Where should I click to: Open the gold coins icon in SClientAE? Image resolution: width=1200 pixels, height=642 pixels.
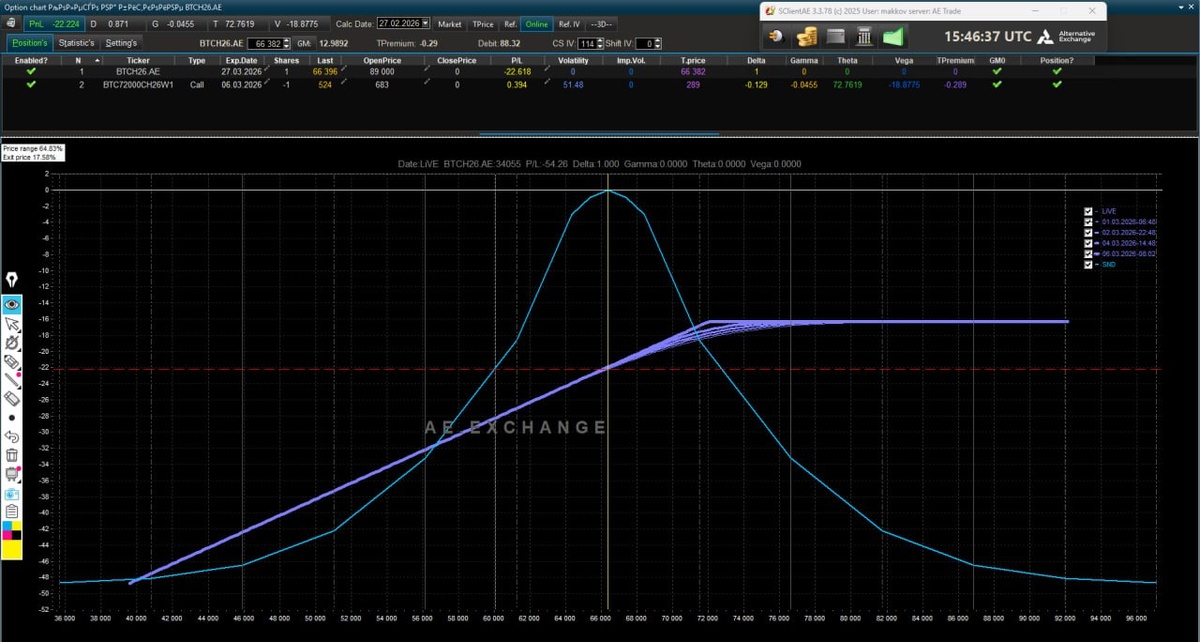[x=806, y=37]
